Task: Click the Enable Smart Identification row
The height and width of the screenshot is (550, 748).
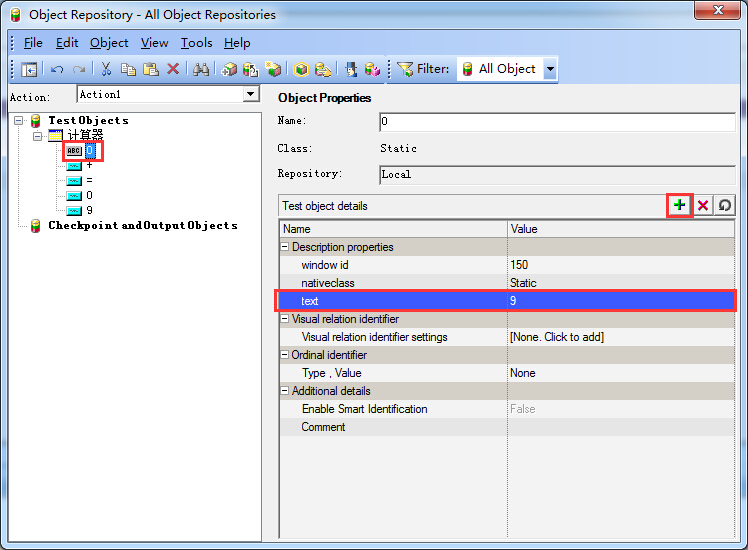Action: tap(507, 409)
